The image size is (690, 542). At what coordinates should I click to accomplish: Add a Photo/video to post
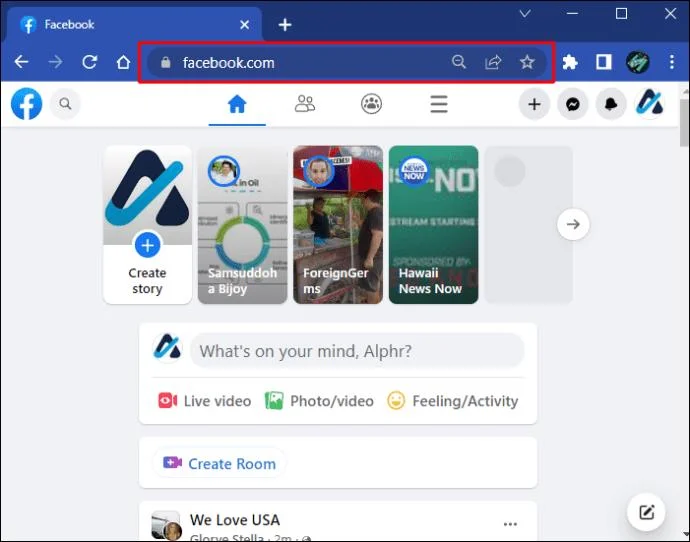pos(319,401)
